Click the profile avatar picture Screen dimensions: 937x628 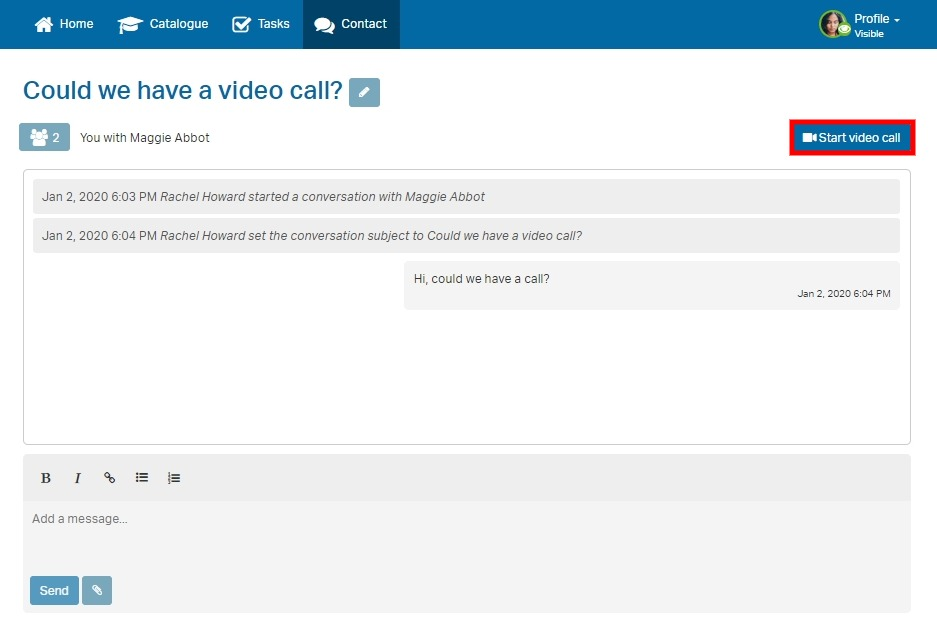[833, 23]
